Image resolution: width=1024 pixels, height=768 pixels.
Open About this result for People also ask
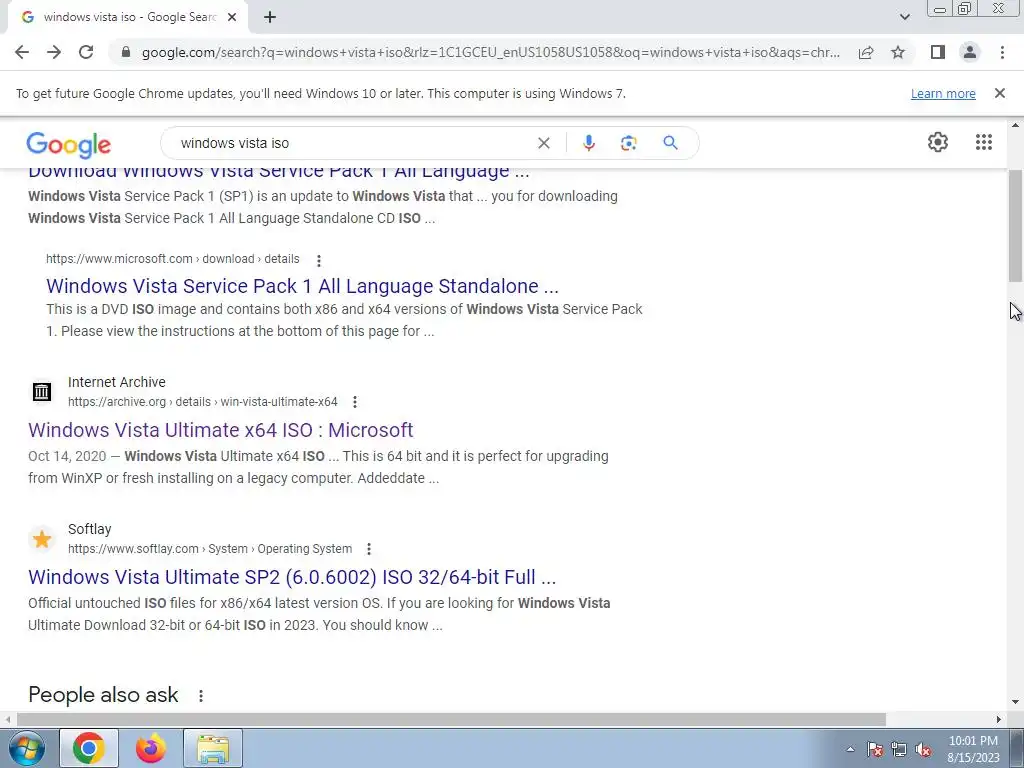[x=201, y=696]
